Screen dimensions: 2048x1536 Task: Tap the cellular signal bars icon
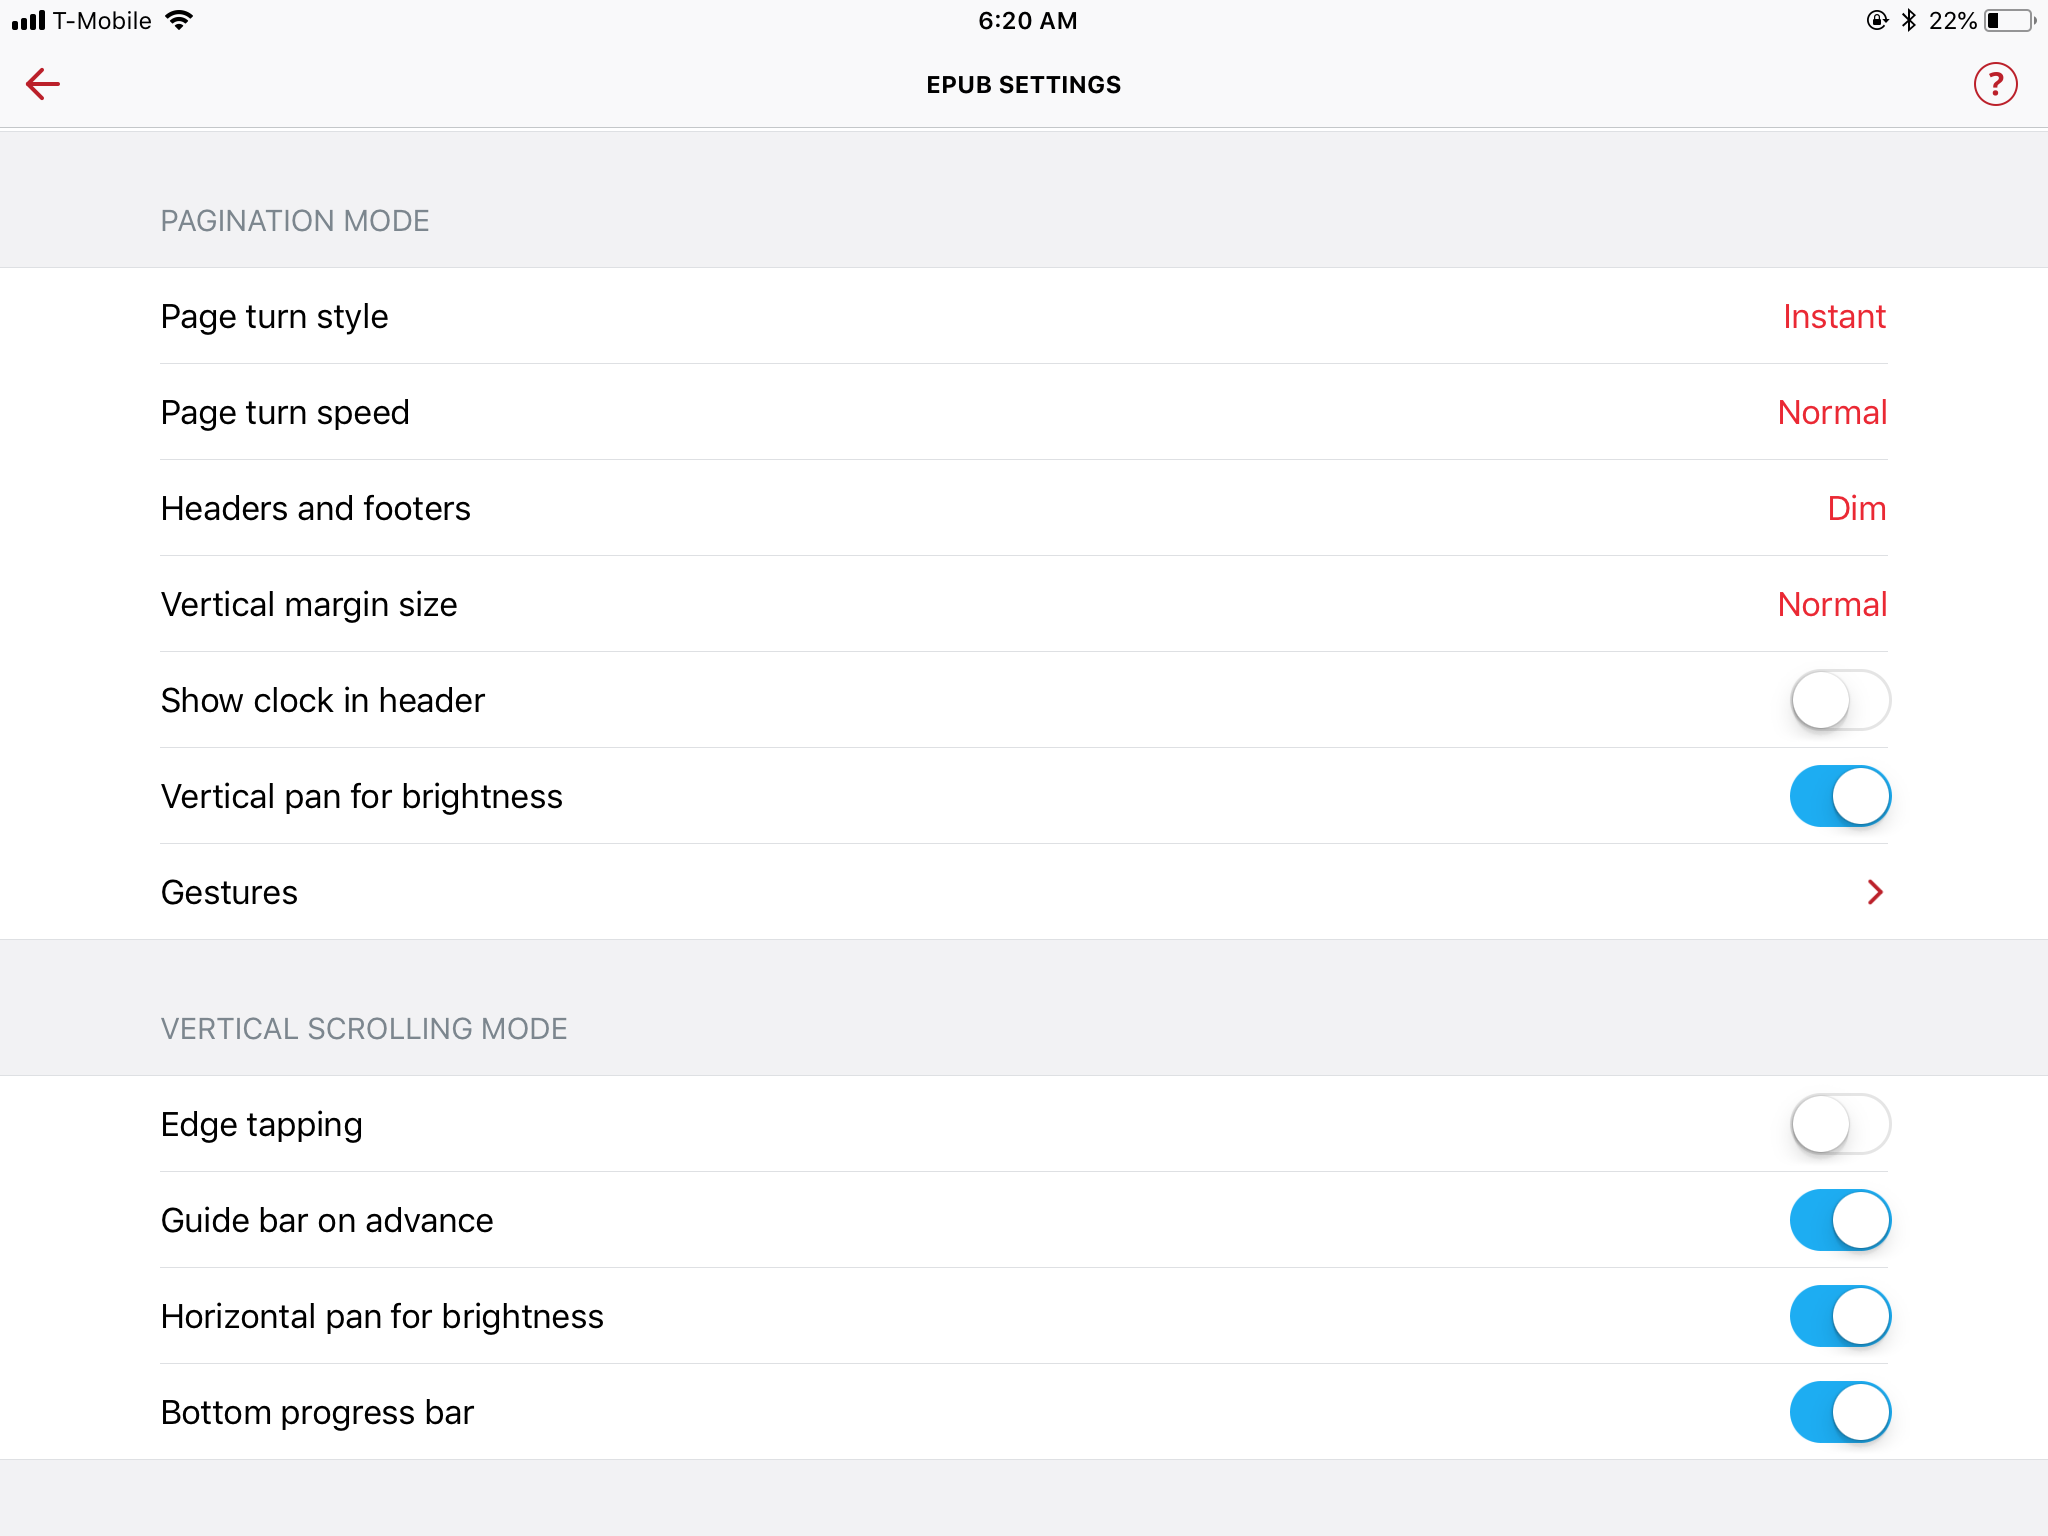pos(28,20)
